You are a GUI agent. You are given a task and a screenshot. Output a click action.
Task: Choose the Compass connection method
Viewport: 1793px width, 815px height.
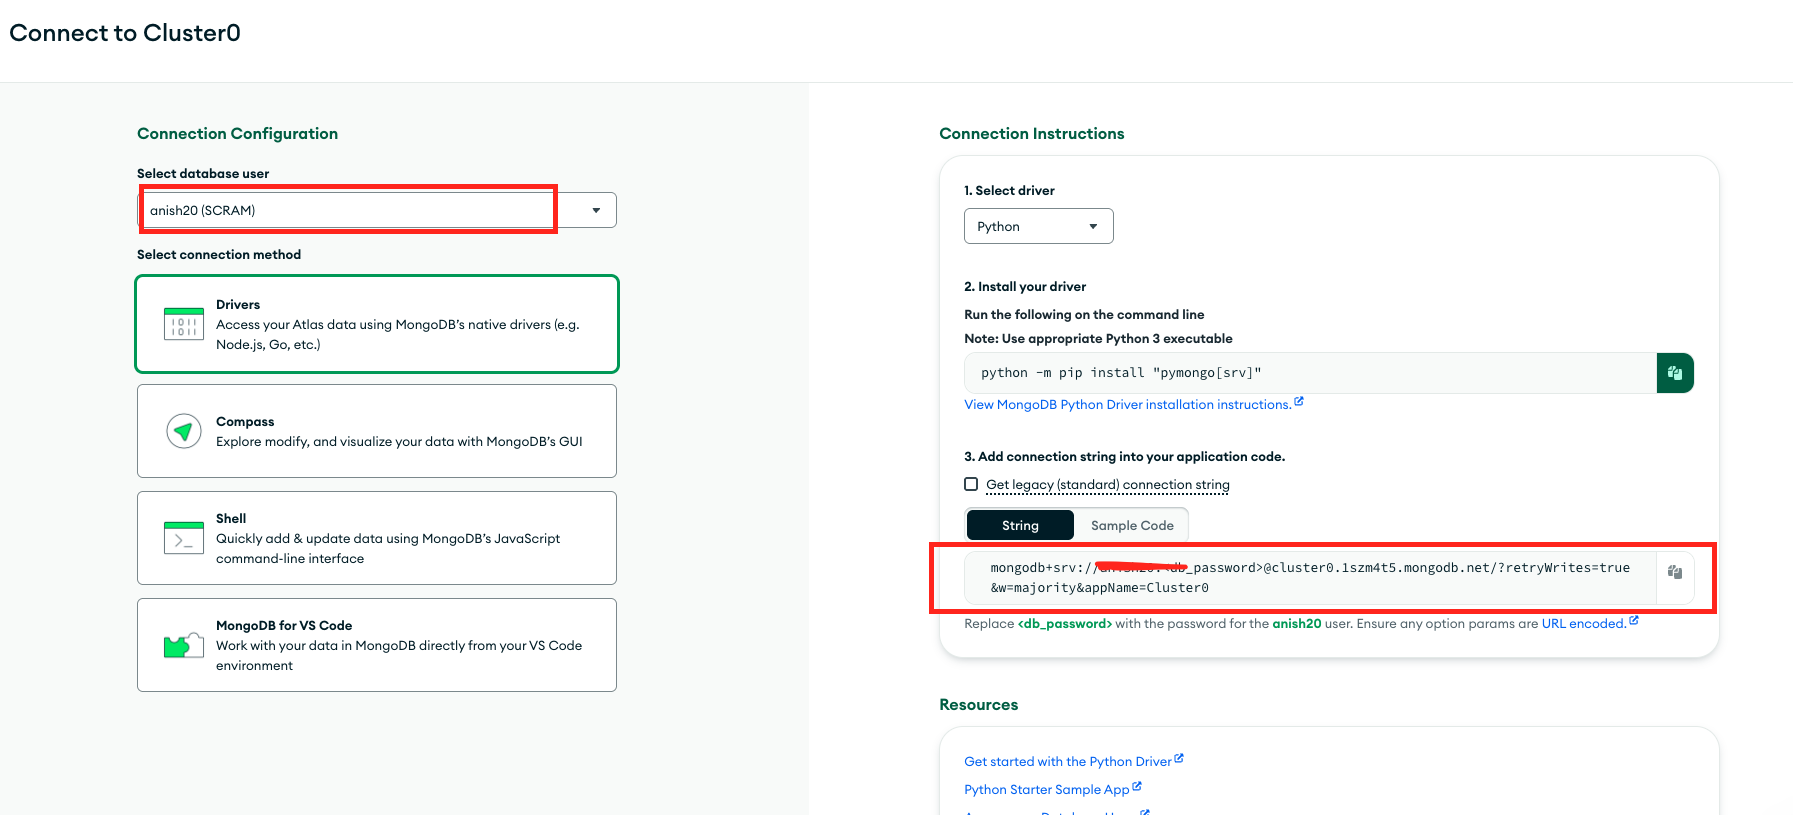[377, 431]
